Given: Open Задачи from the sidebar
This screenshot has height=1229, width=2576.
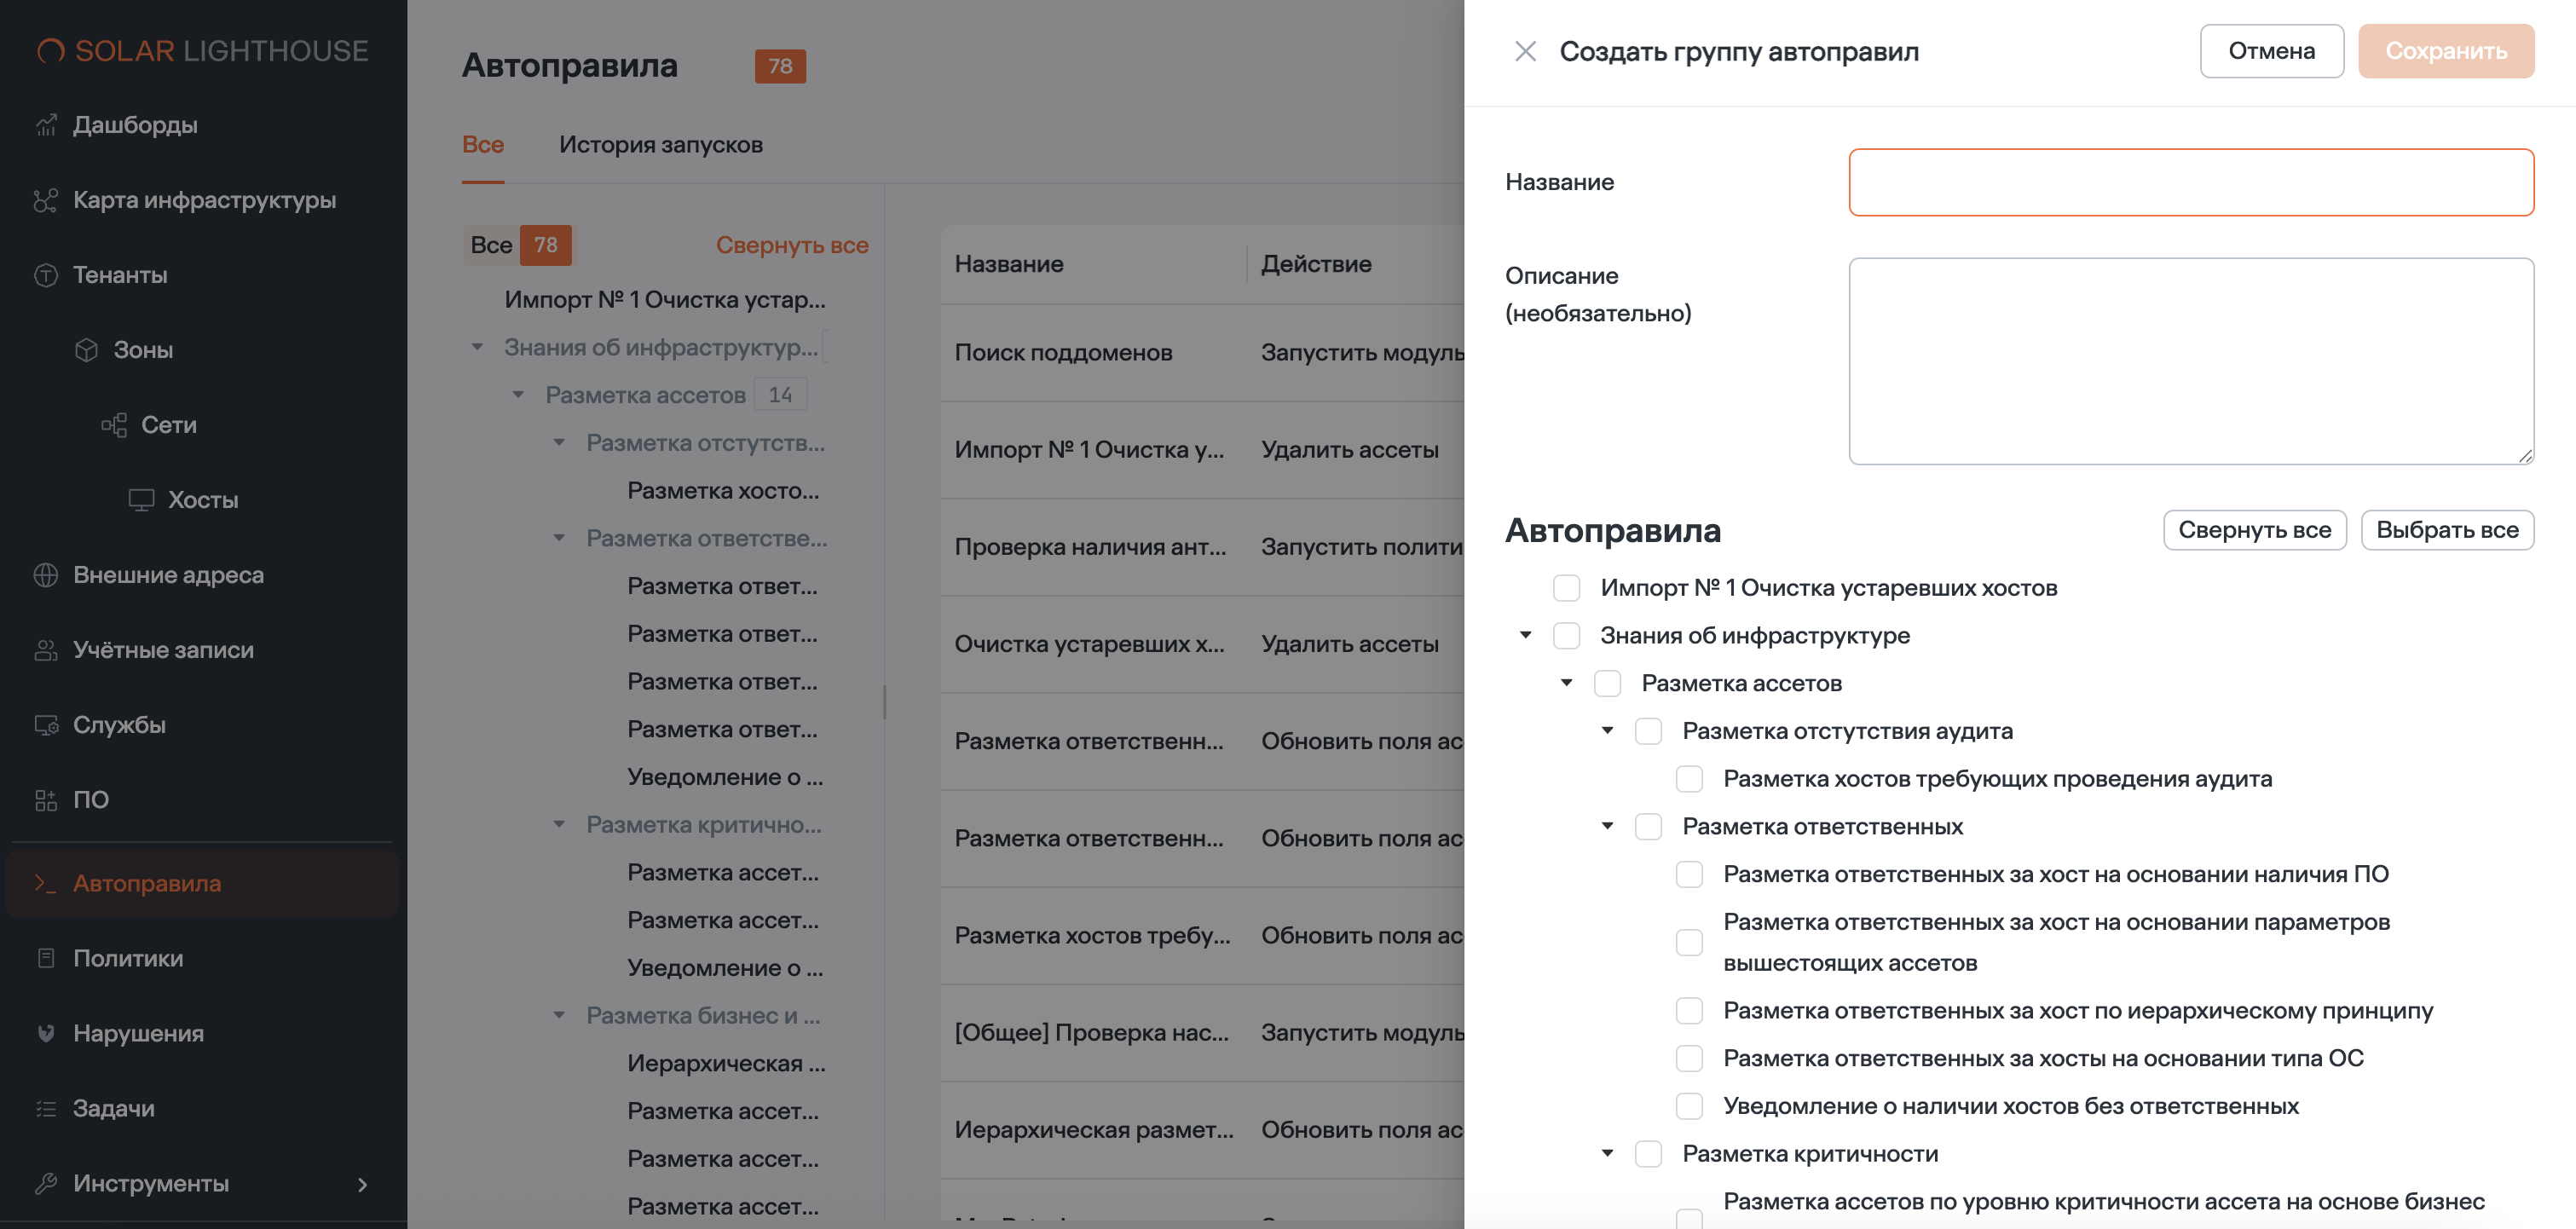Looking at the screenshot, I should [114, 1108].
